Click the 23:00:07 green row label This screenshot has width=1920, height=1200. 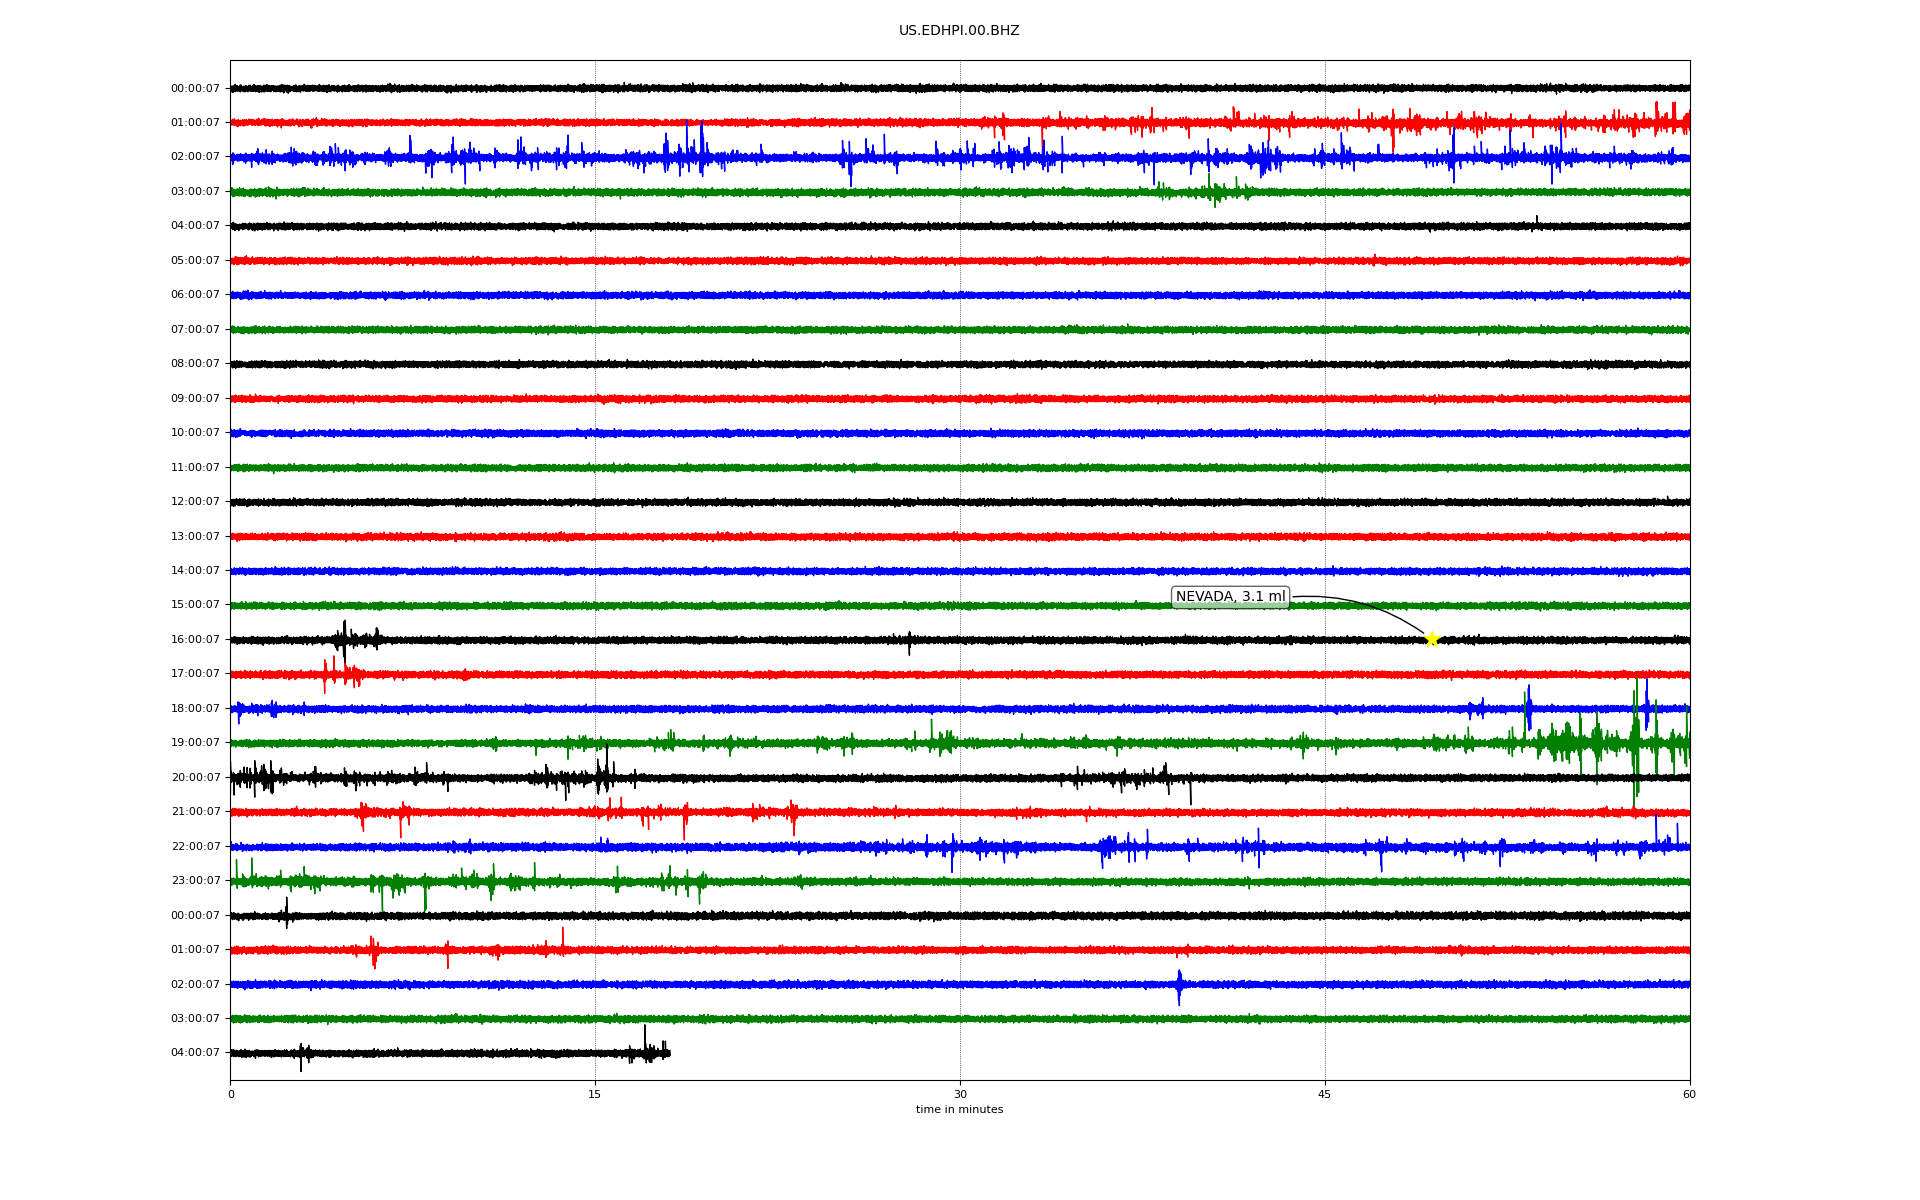click(x=195, y=881)
